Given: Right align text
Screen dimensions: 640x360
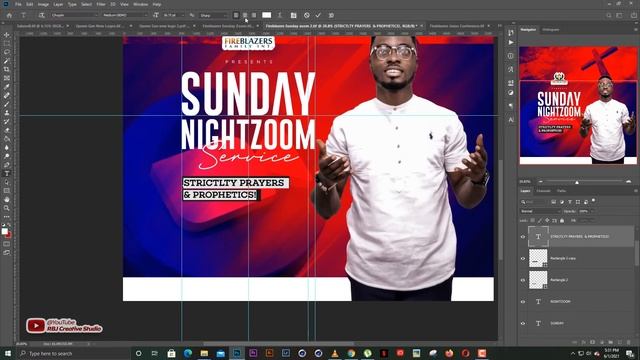Looking at the screenshot, I should [254, 15].
